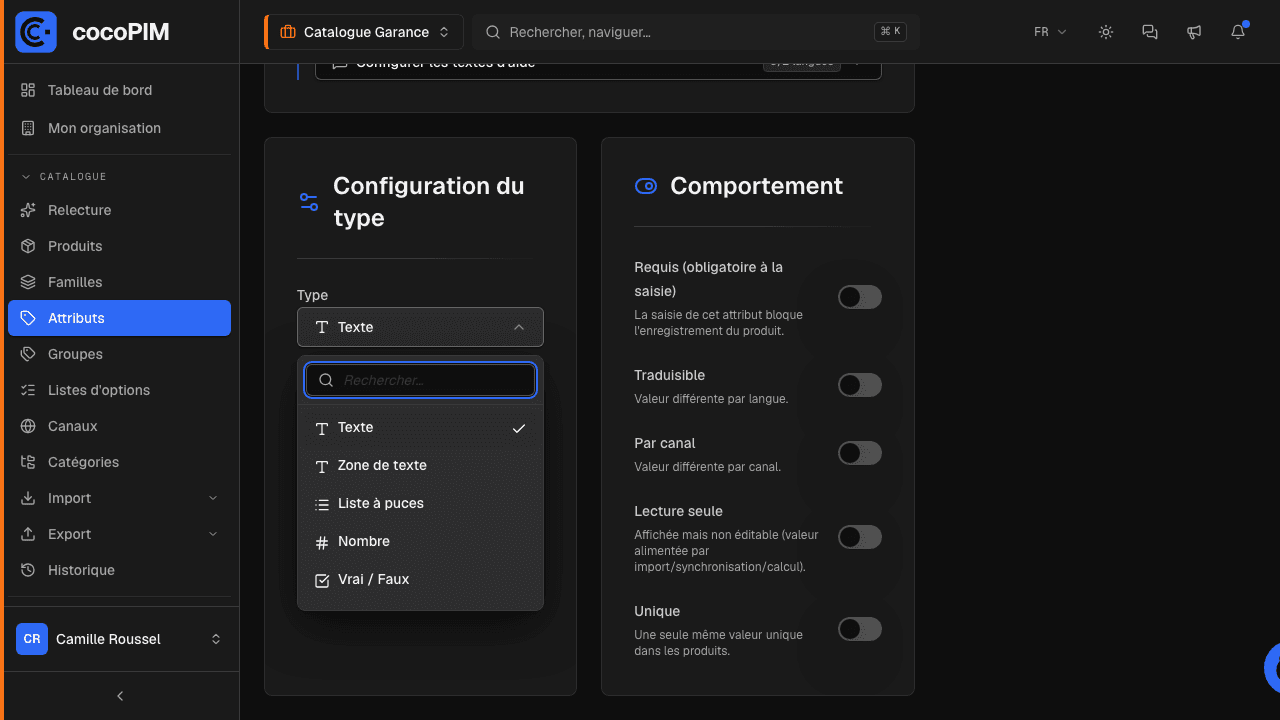The width and height of the screenshot is (1280, 720).
Task: Open the chat messages icon
Action: click(1150, 32)
